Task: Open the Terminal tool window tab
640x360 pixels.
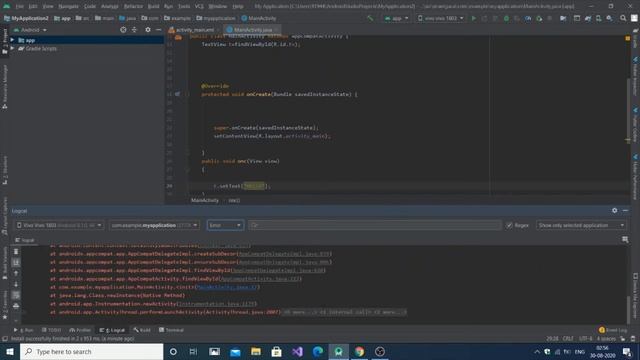Action: (171, 330)
